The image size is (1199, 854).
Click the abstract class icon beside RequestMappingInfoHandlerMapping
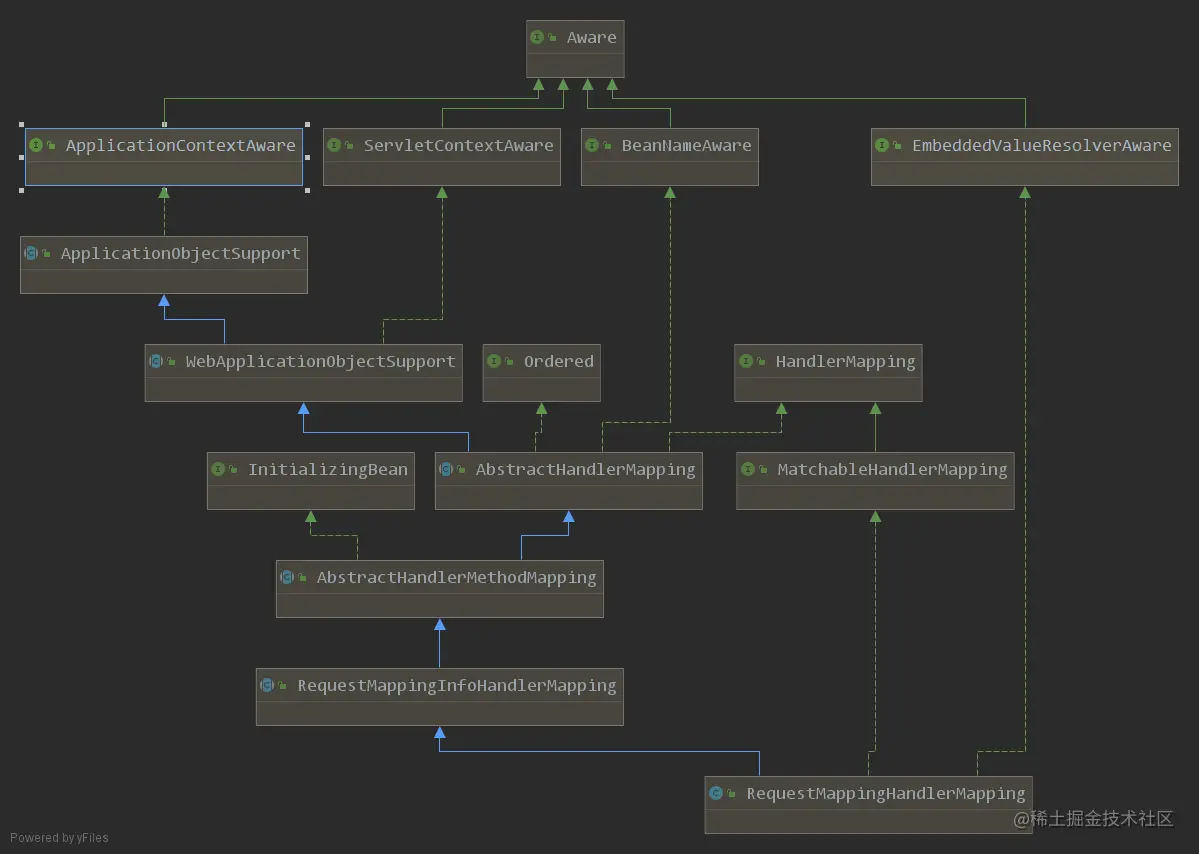267,685
